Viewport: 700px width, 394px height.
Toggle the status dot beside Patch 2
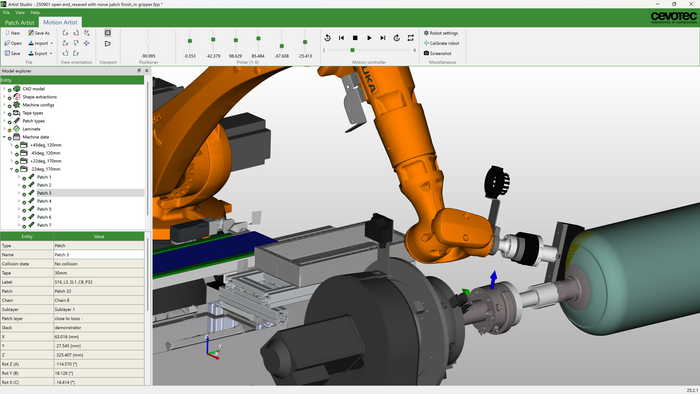(24, 186)
